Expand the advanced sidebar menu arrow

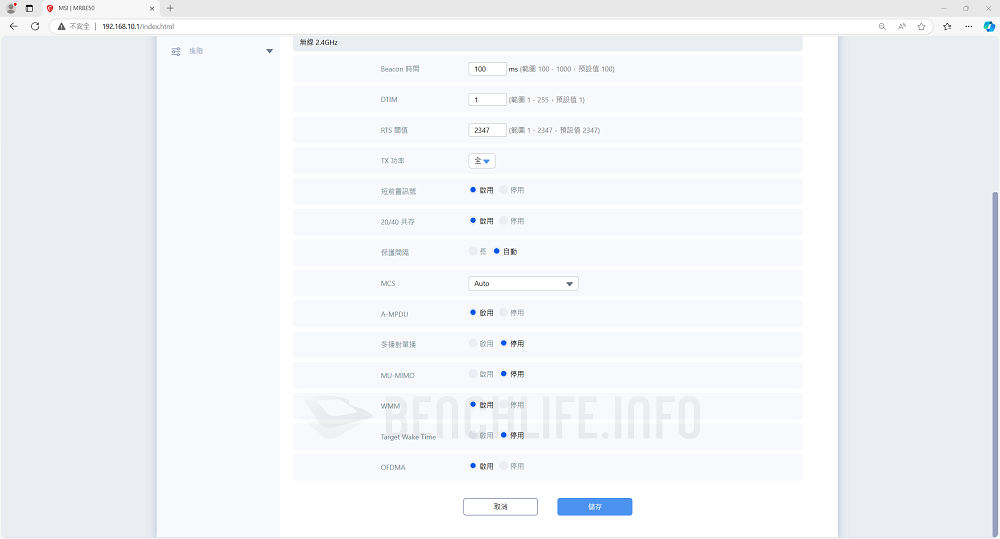pyautogui.click(x=270, y=51)
